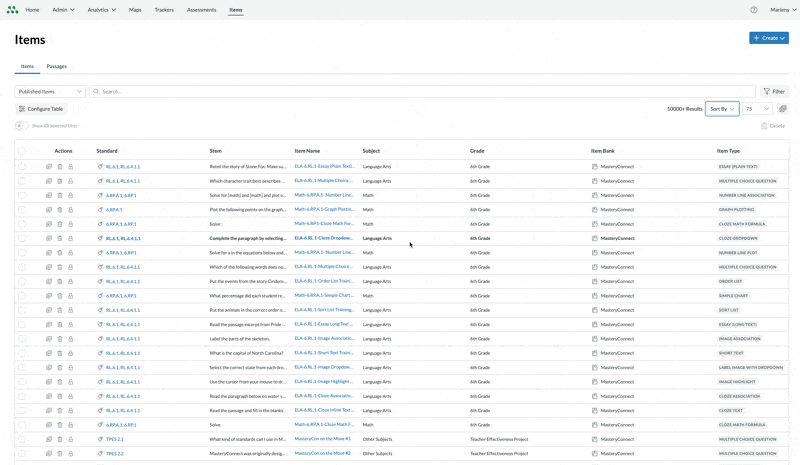The width and height of the screenshot is (800, 465).
Task: Click the blue Create button
Action: coord(768,38)
